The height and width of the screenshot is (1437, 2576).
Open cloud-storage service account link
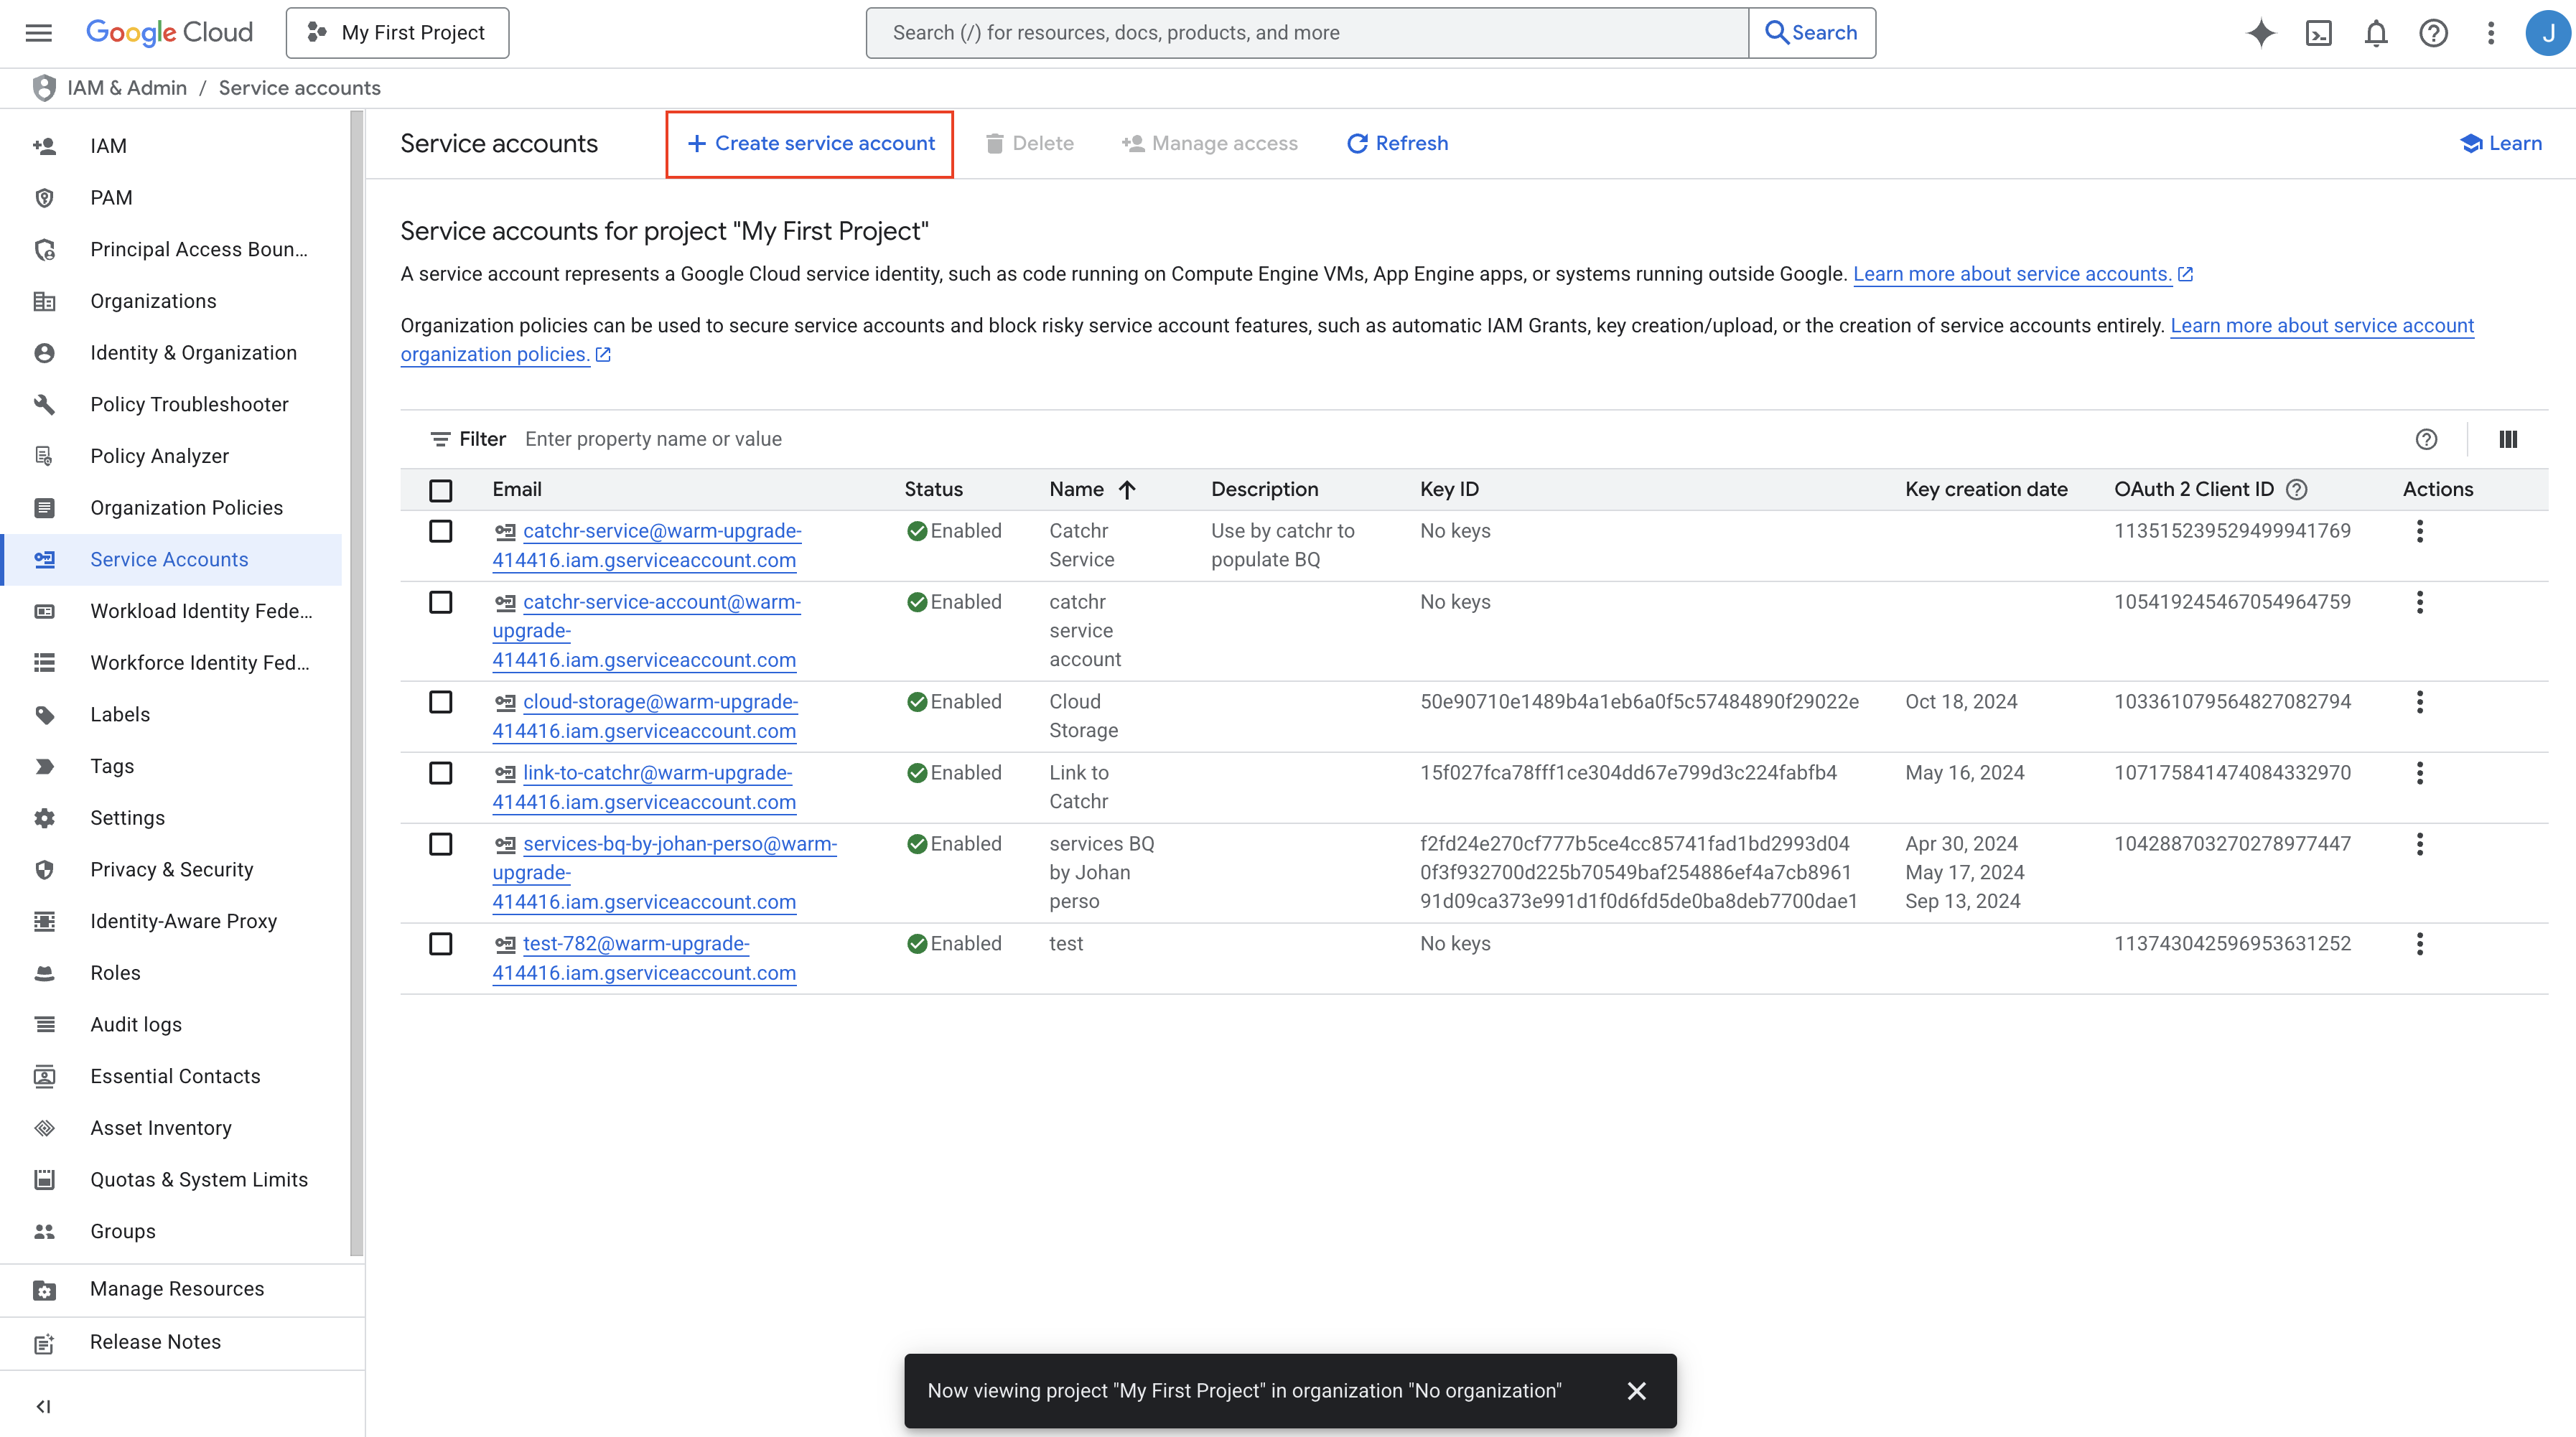tap(645, 716)
